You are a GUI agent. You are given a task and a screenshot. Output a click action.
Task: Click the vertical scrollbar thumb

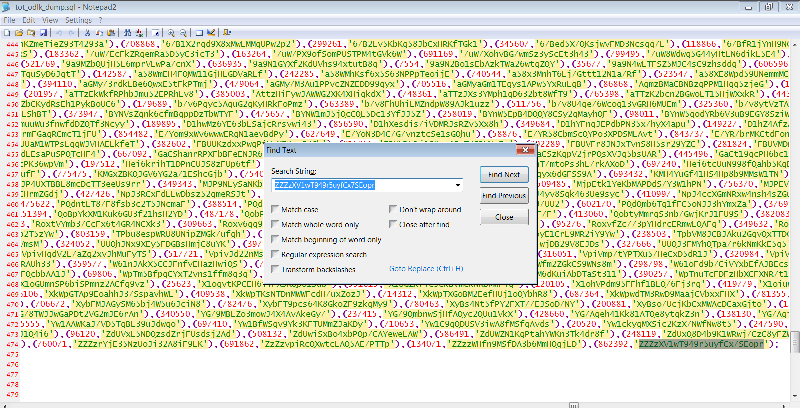795,341
